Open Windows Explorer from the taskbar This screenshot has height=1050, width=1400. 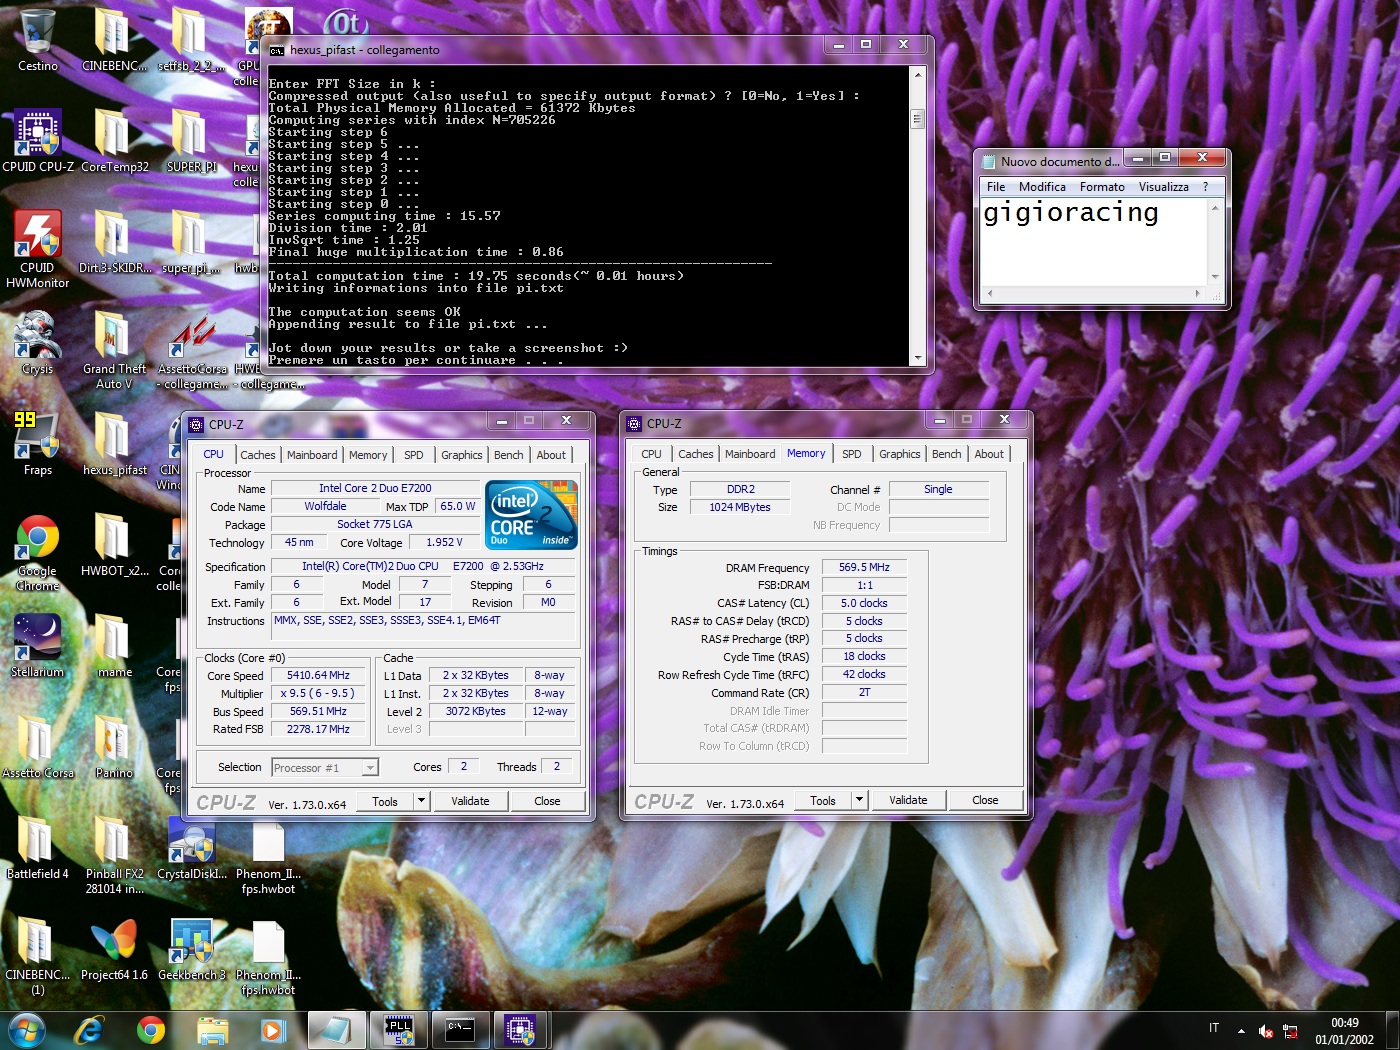point(212,1030)
